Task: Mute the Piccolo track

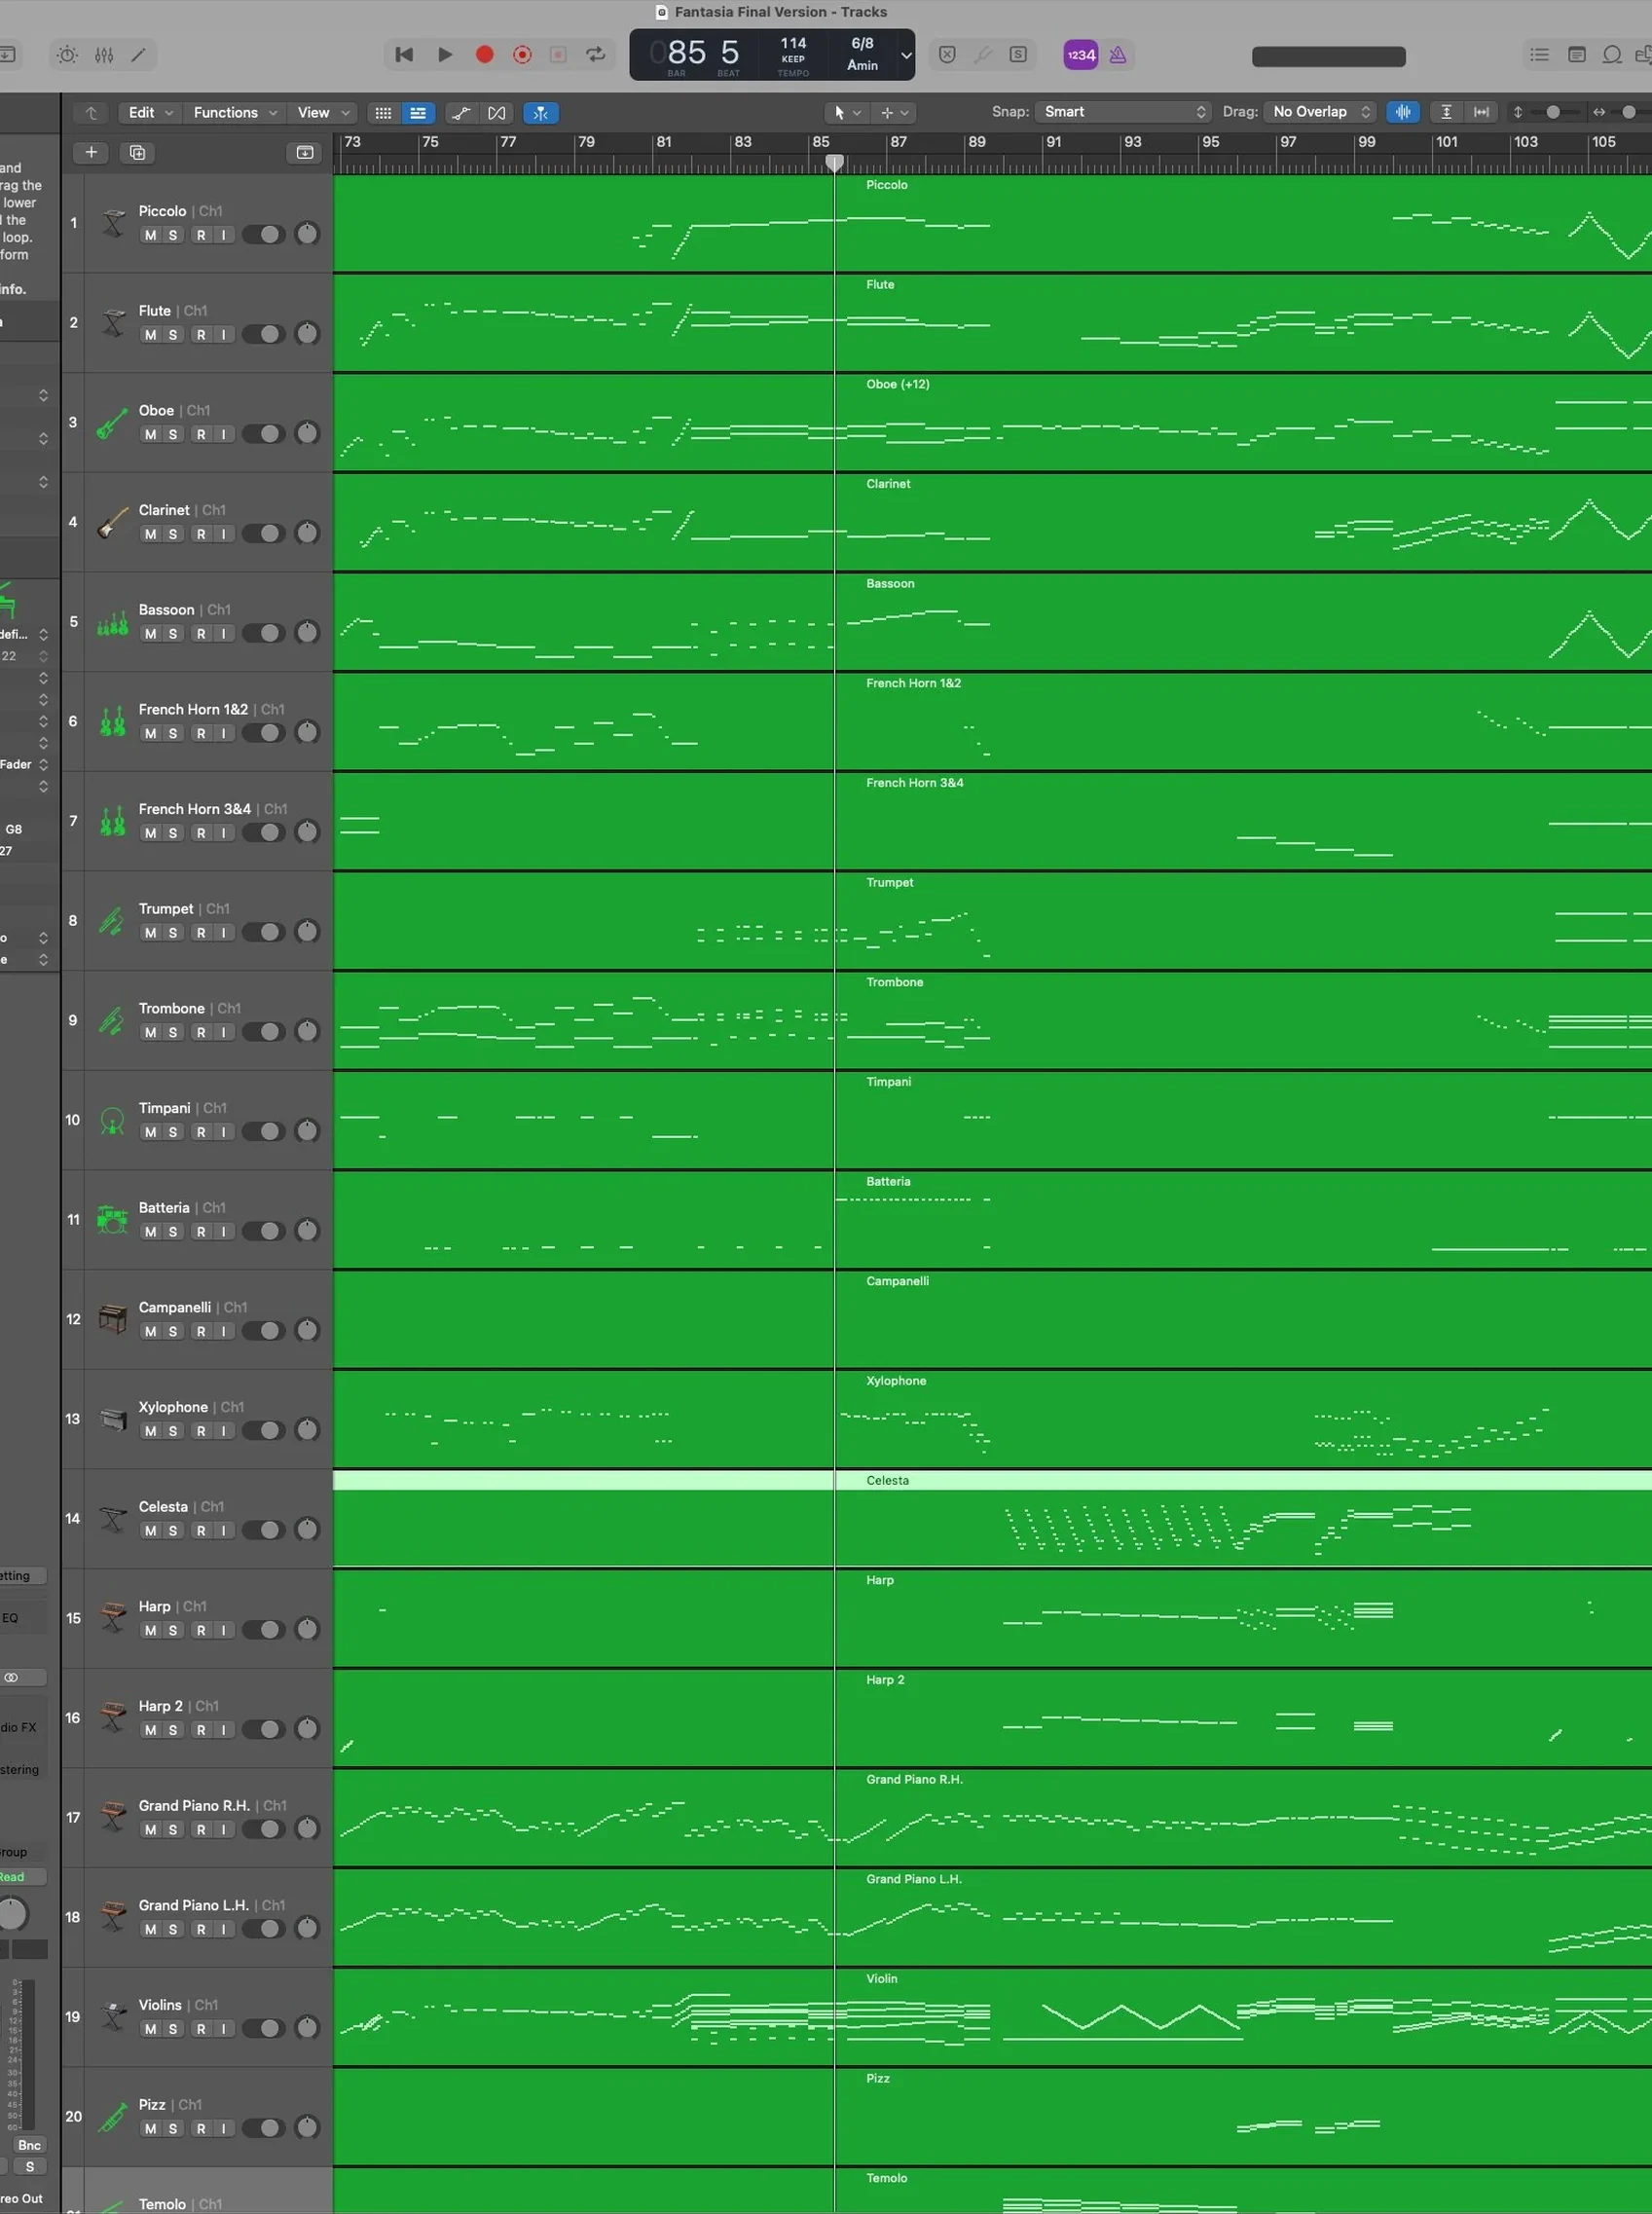Action: click(x=150, y=235)
